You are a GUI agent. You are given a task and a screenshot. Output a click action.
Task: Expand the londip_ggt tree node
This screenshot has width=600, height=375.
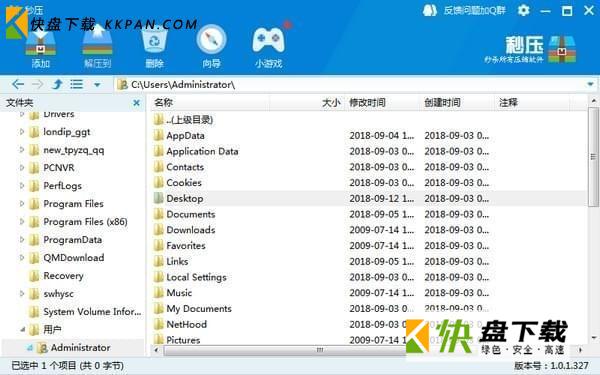(22, 132)
